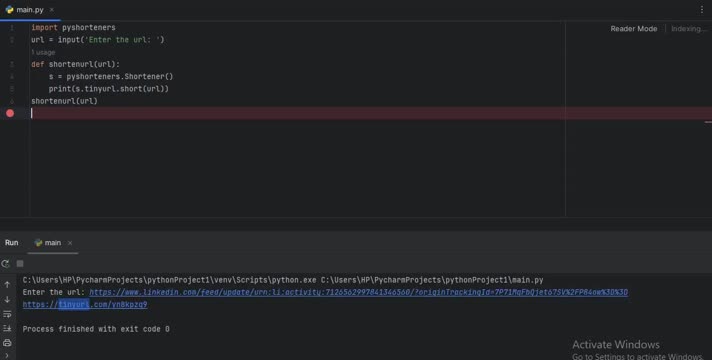Click the error stripe mark on editor scrollbar
Image resolution: width=712 pixels, height=360 pixels.
coord(708,122)
